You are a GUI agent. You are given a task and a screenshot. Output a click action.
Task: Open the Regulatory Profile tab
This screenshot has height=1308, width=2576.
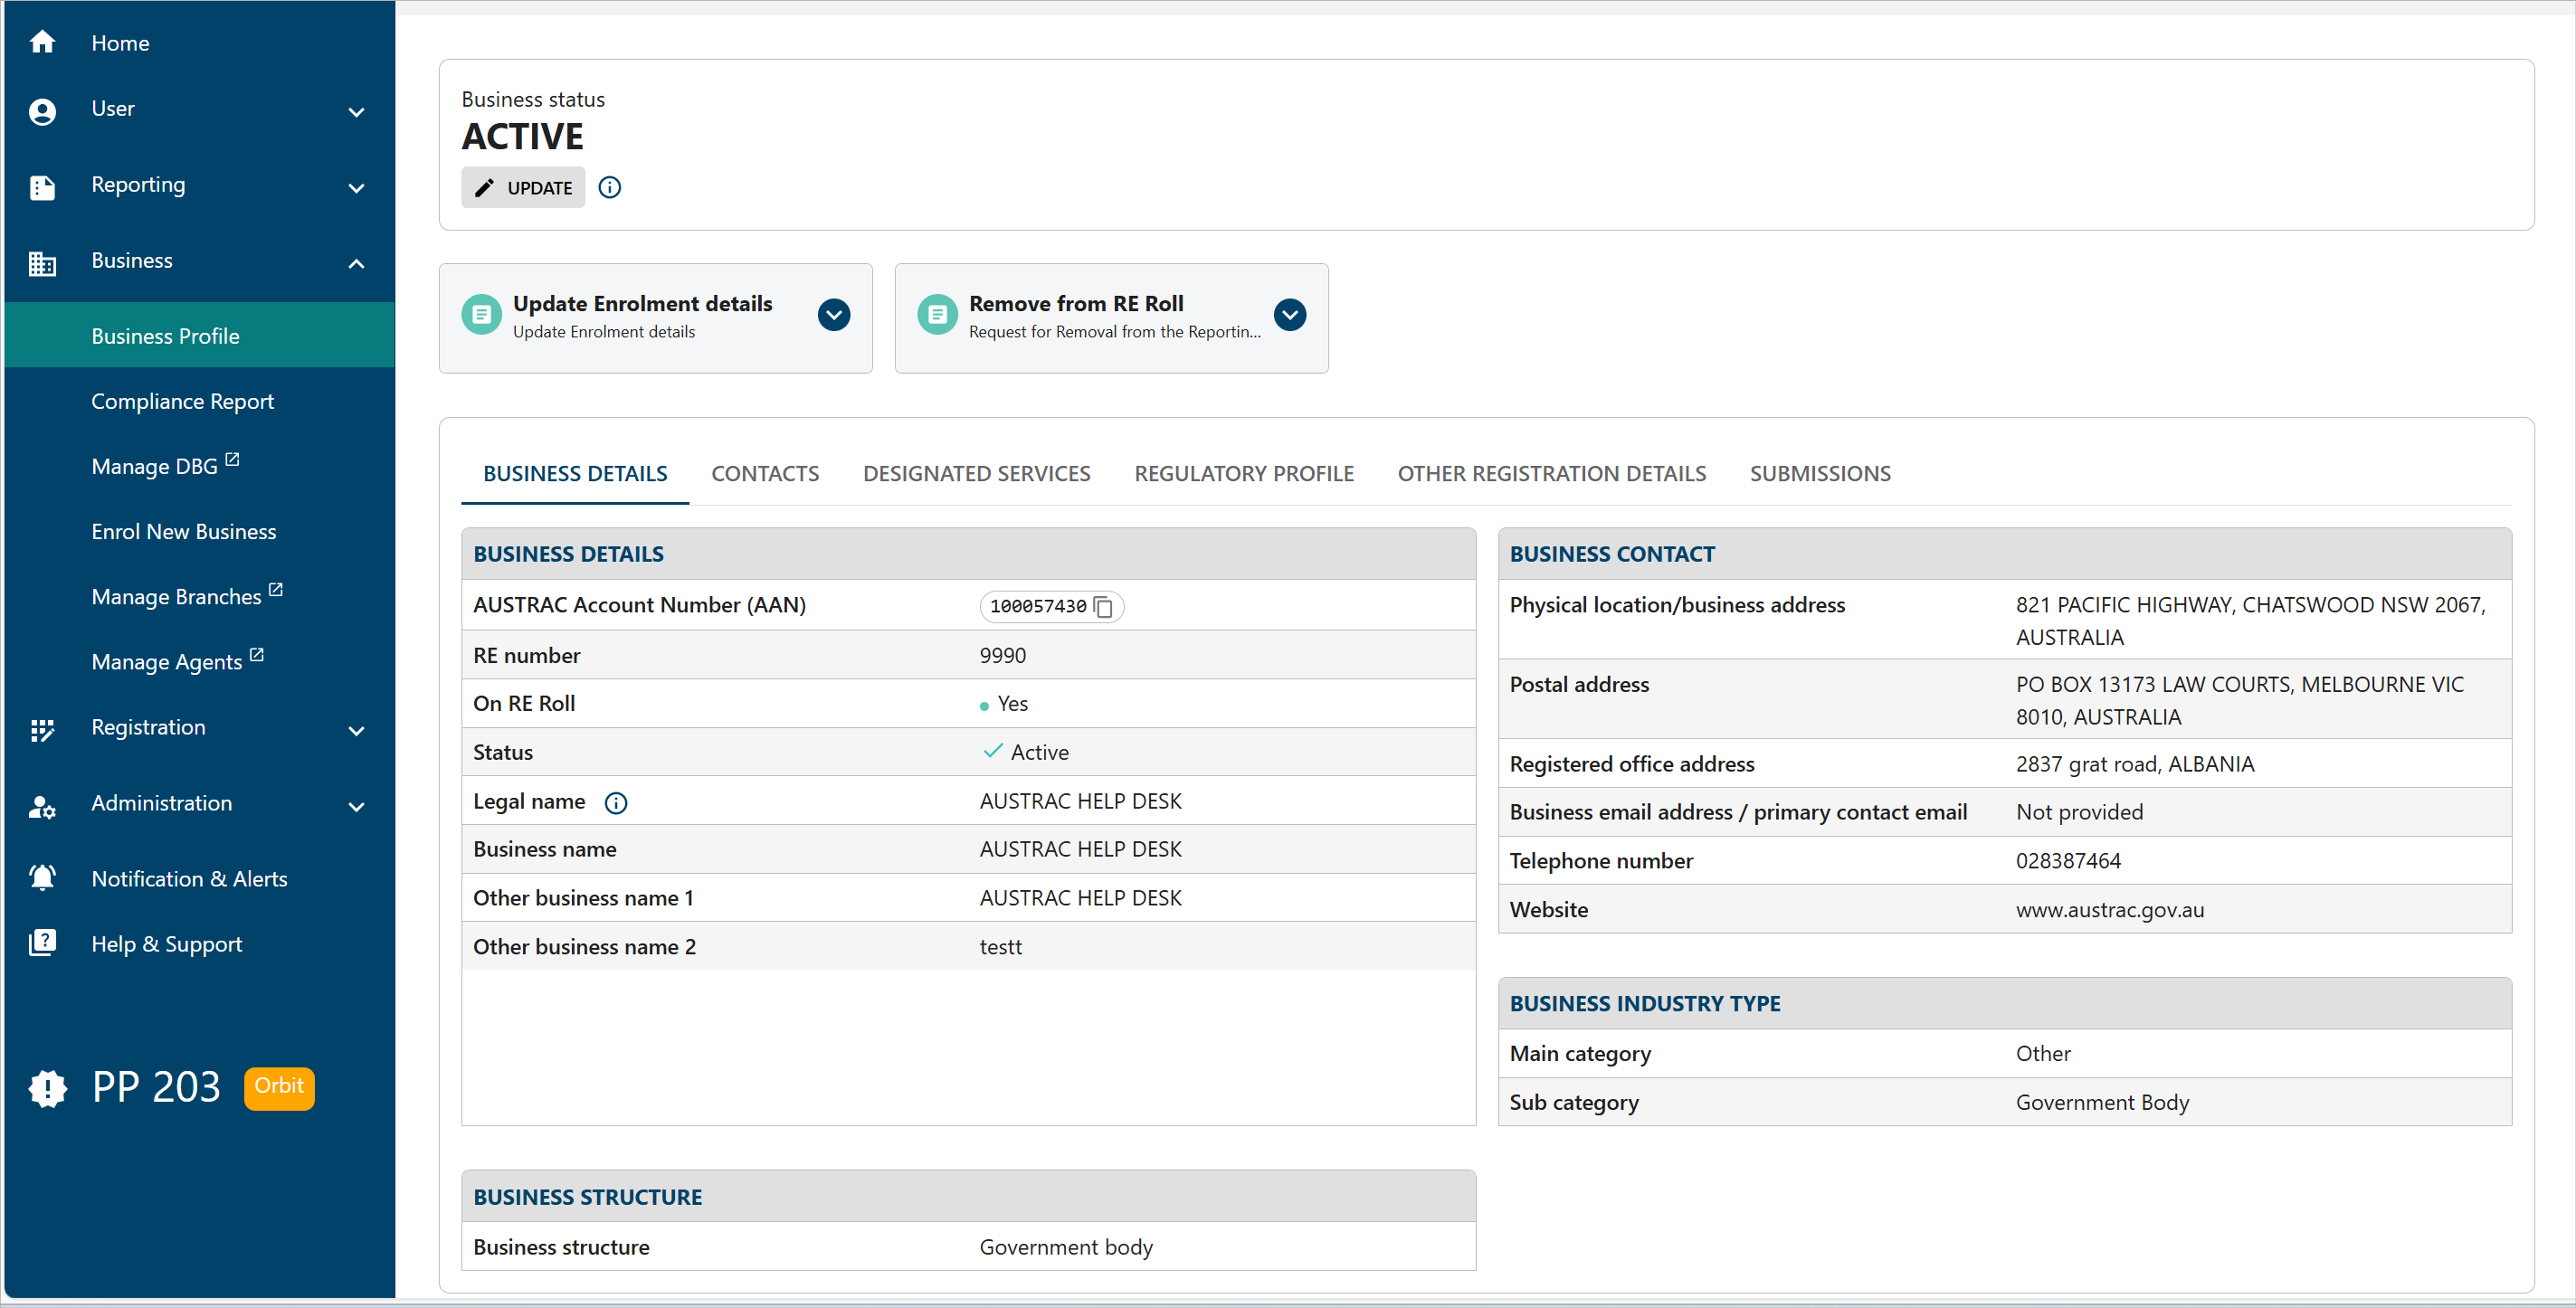tap(1244, 473)
